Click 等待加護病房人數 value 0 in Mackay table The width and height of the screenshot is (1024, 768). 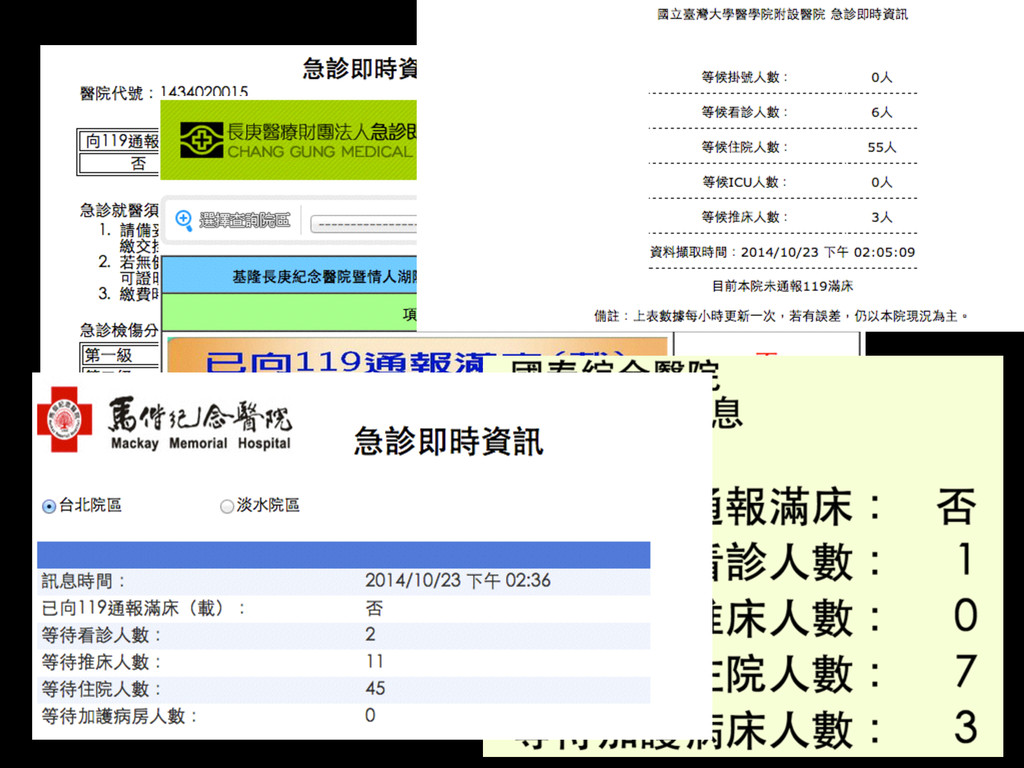point(370,716)
